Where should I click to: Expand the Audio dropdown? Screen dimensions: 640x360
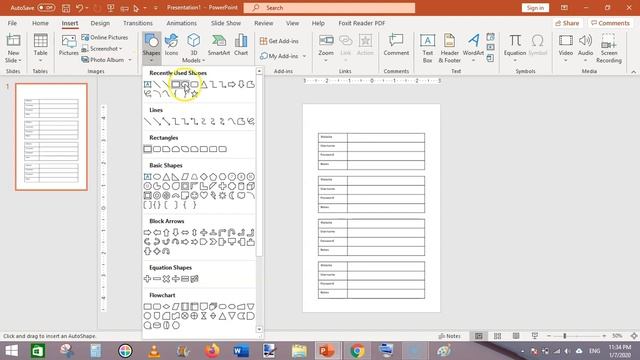click(585, 60)
